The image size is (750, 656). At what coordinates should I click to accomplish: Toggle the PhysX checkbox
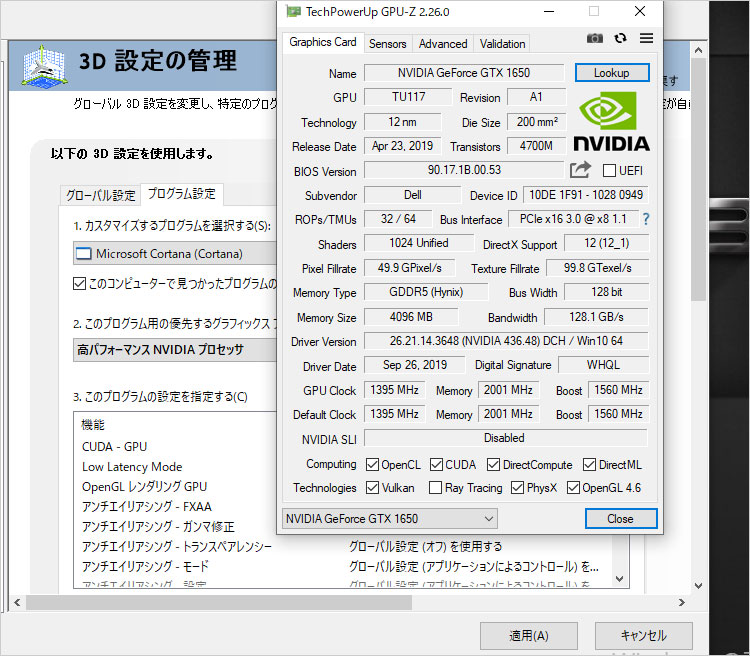[x=517, y=488]
